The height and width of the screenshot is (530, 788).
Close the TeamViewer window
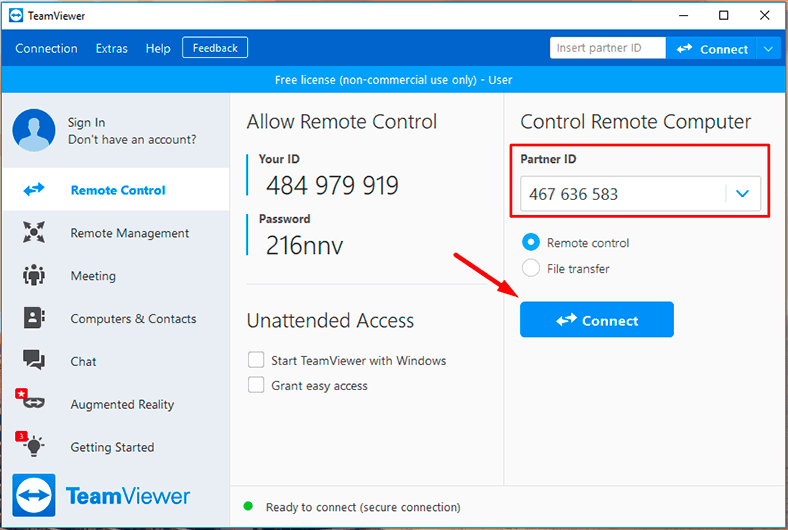click(764, 16)
